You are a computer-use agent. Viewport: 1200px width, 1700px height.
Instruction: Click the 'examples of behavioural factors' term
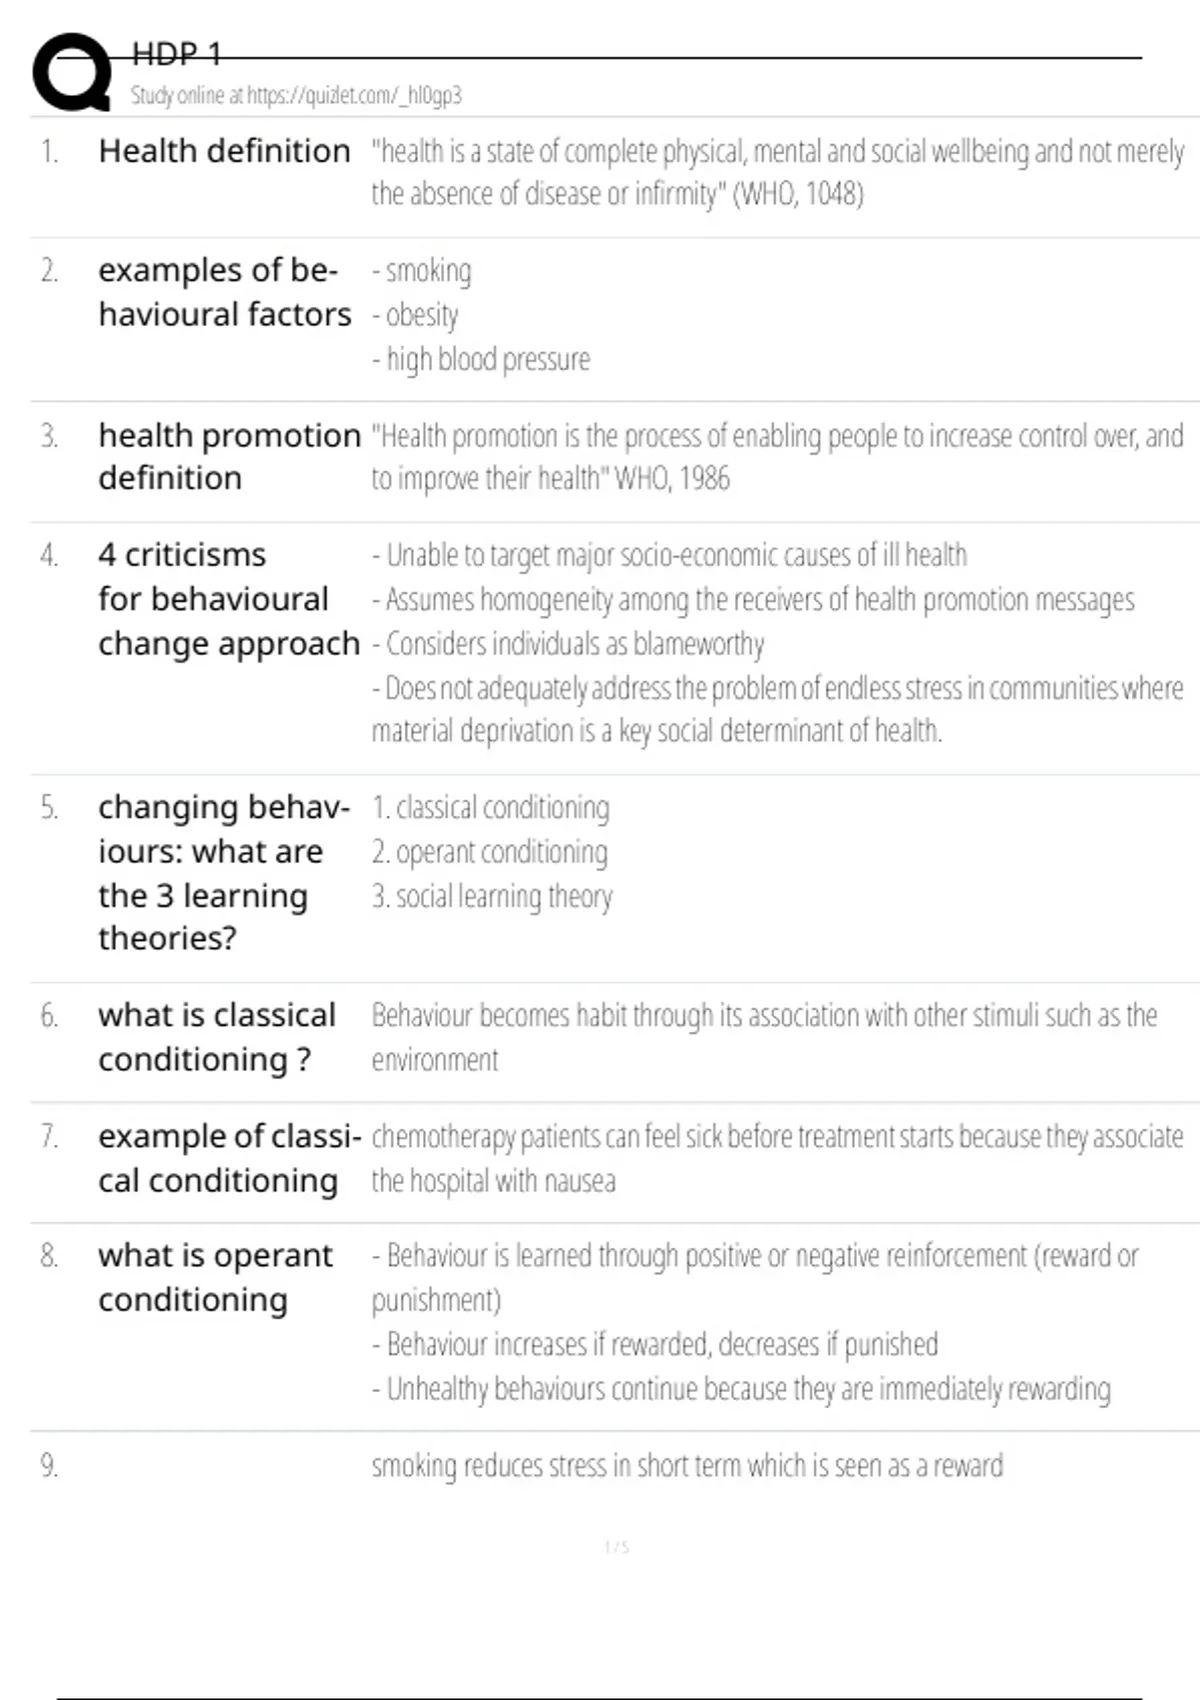point(224,292)
